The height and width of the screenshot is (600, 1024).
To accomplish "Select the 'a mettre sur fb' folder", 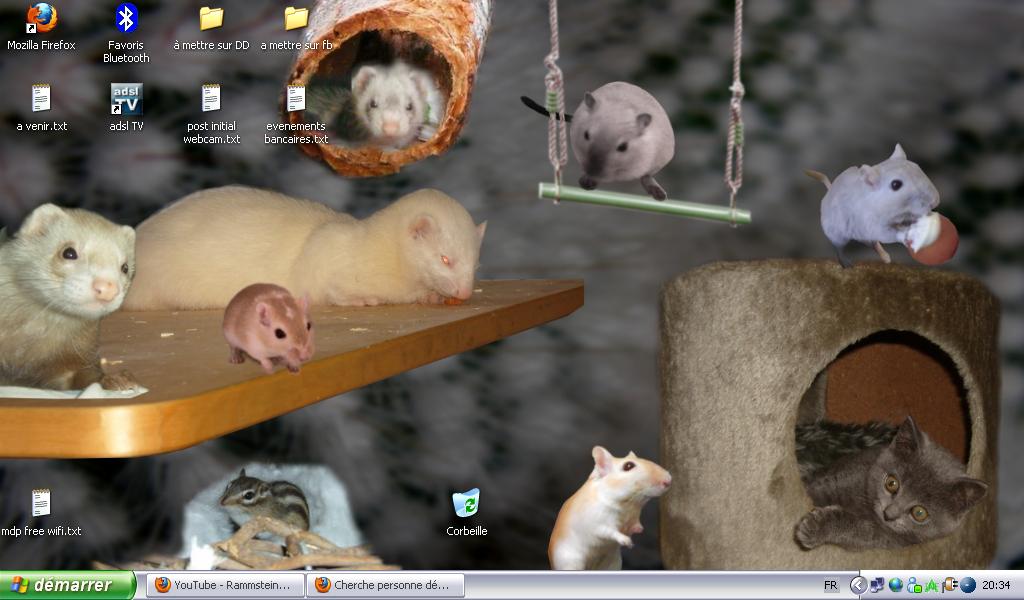I will pos(296,19).
